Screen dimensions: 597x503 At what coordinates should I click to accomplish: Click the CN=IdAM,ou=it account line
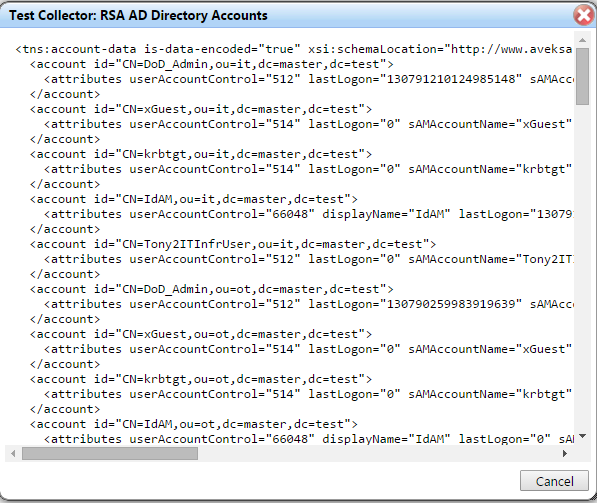[x=193, y=199]
